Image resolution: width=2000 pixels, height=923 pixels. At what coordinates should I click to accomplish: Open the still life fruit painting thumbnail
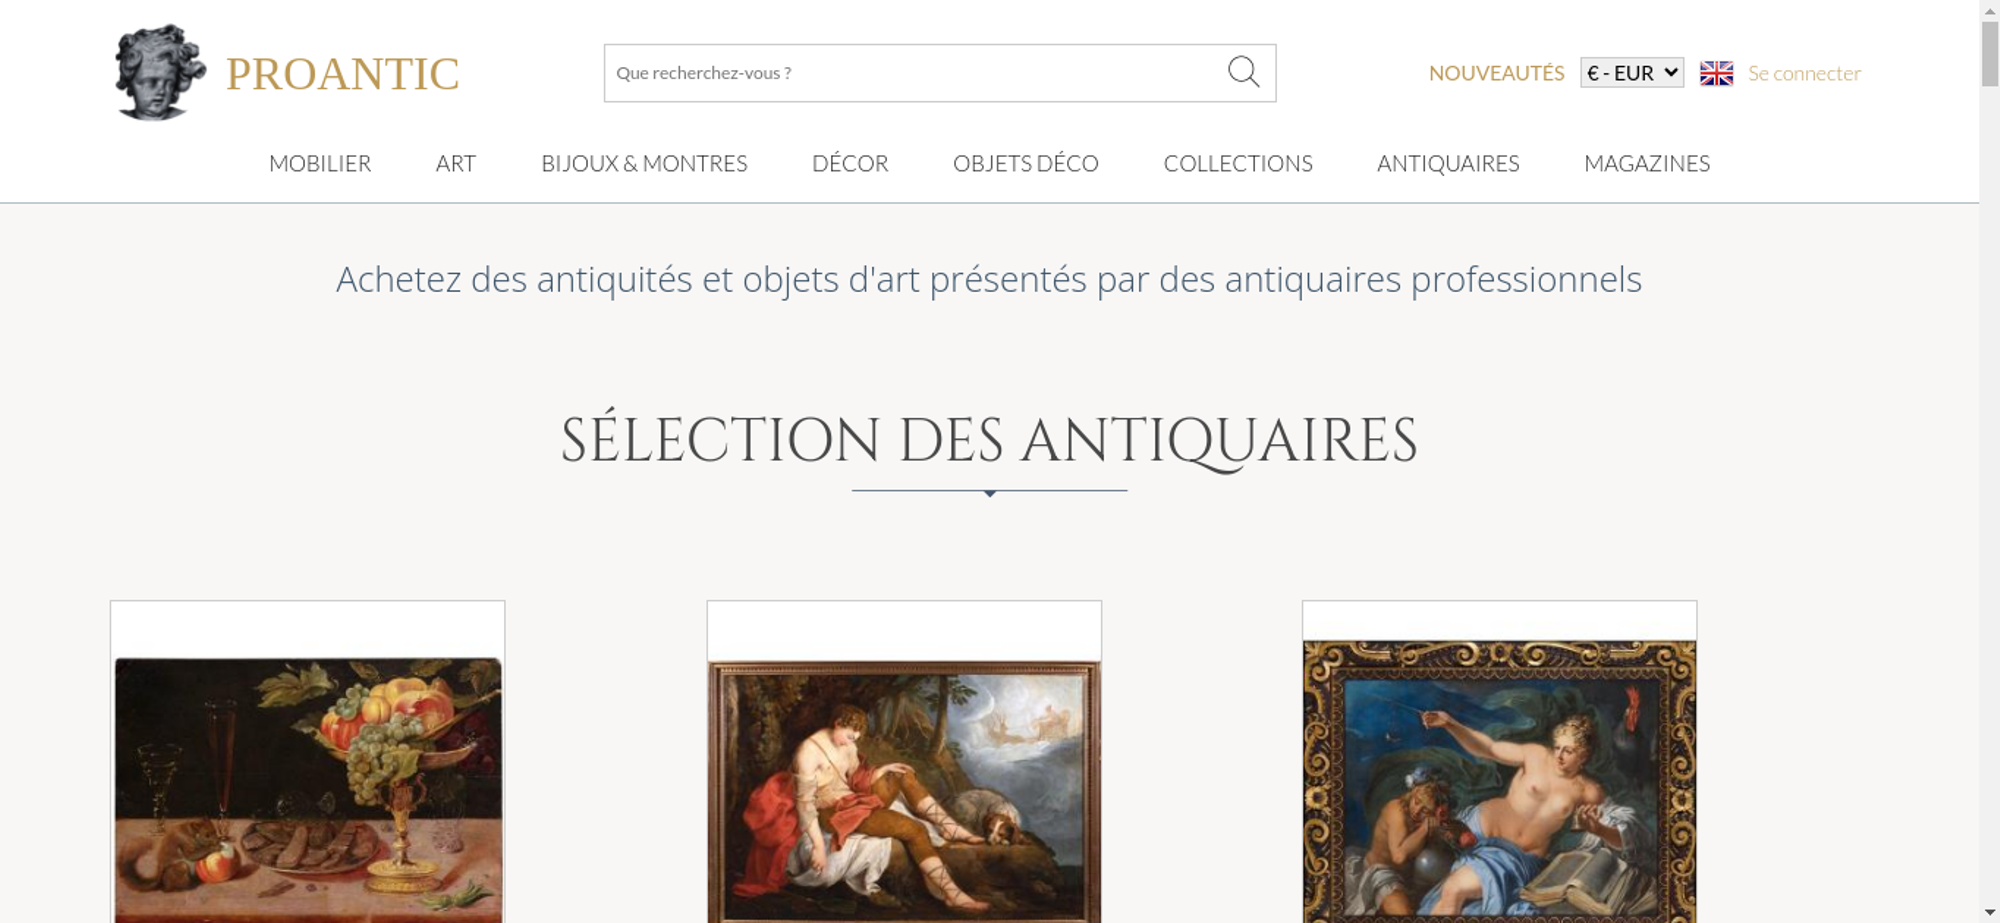308,790
